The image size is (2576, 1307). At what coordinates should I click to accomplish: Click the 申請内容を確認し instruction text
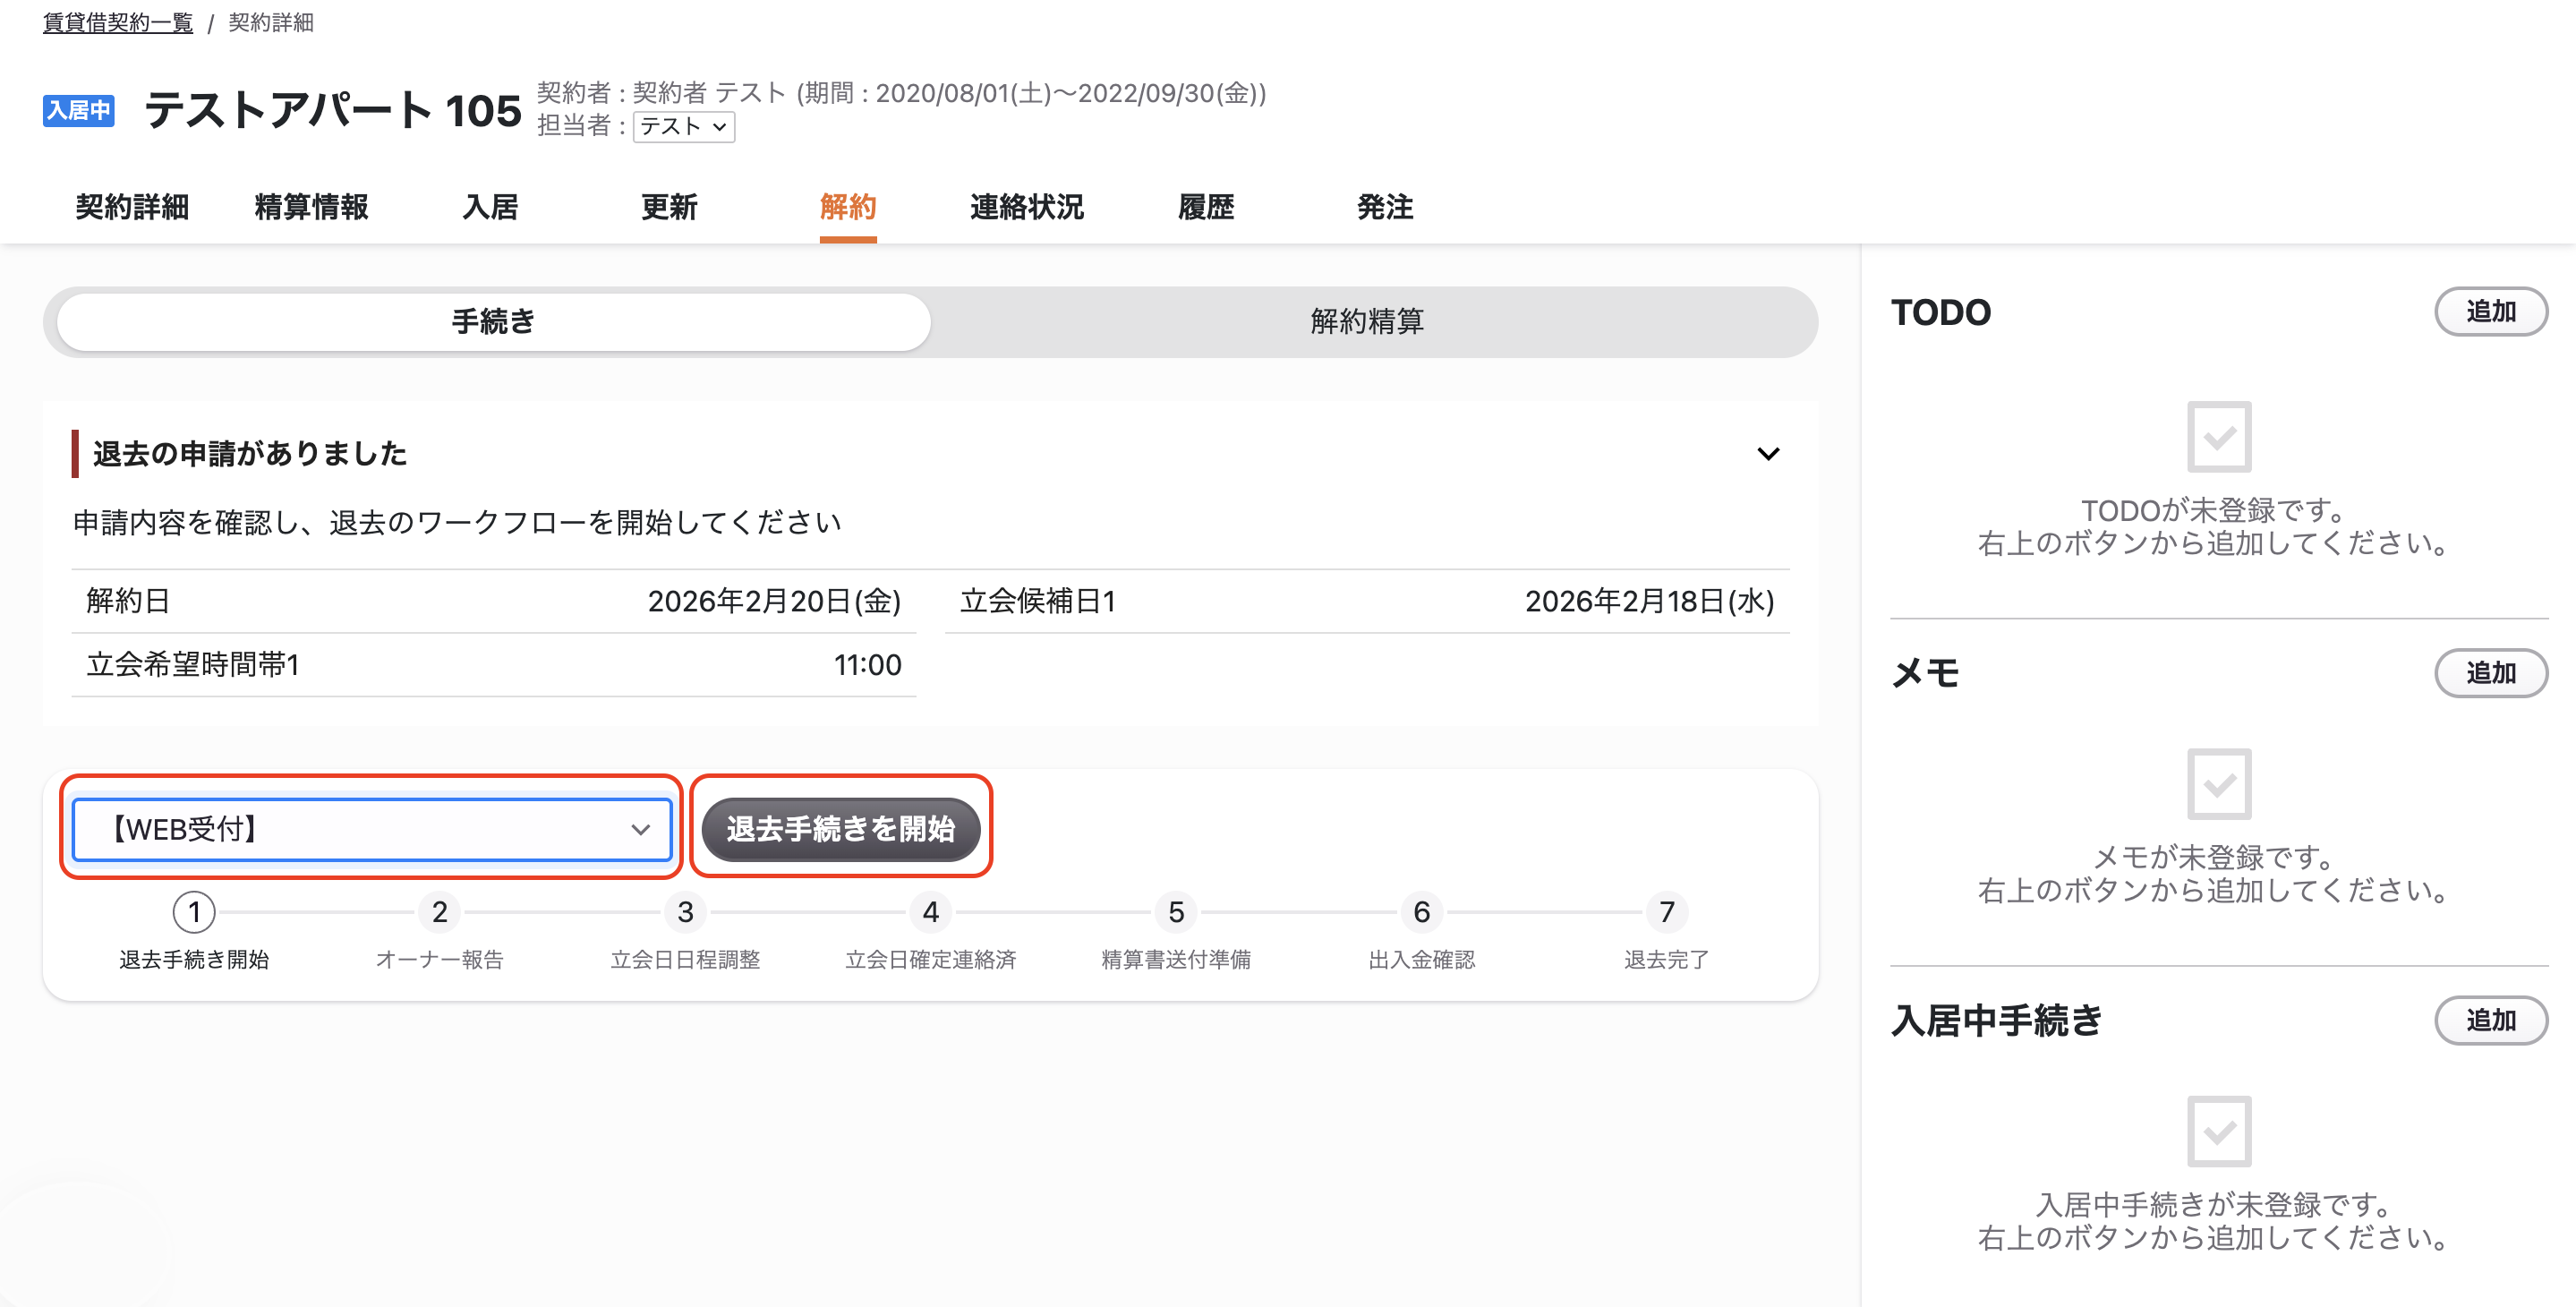point(457,523)
